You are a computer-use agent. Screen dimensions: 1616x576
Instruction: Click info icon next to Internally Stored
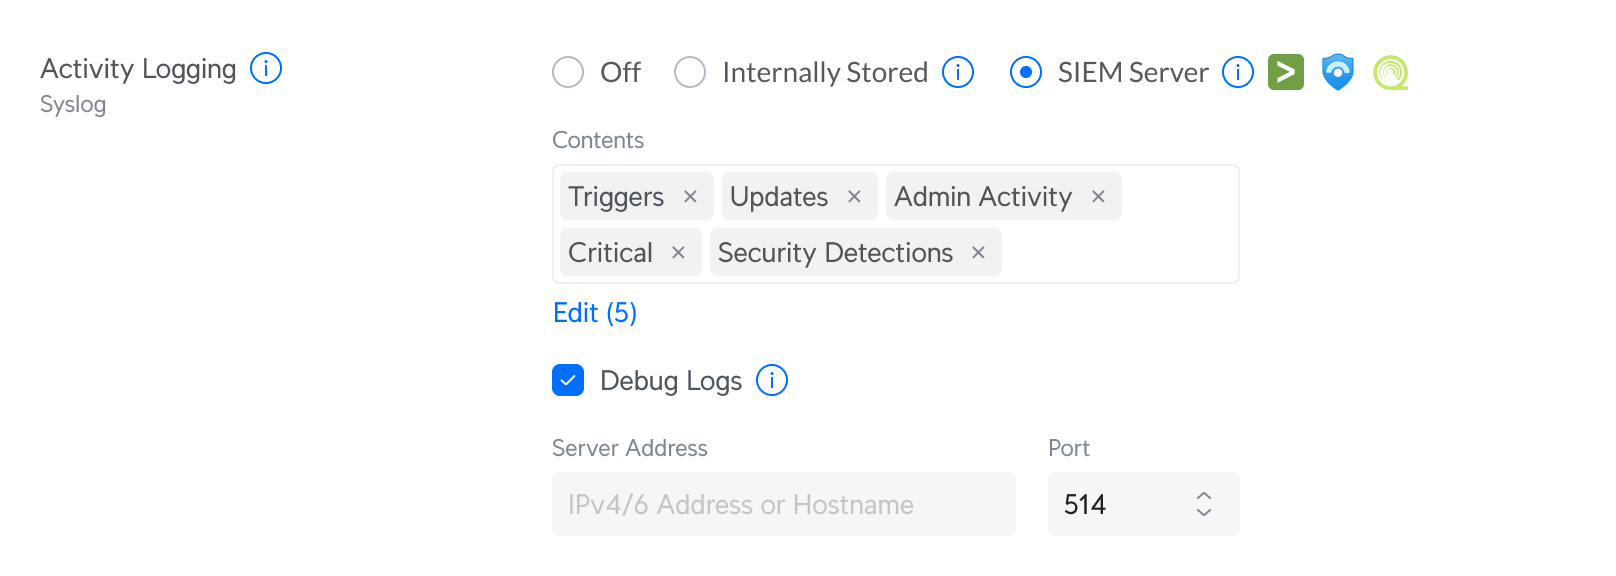click(x=958, y=72)
